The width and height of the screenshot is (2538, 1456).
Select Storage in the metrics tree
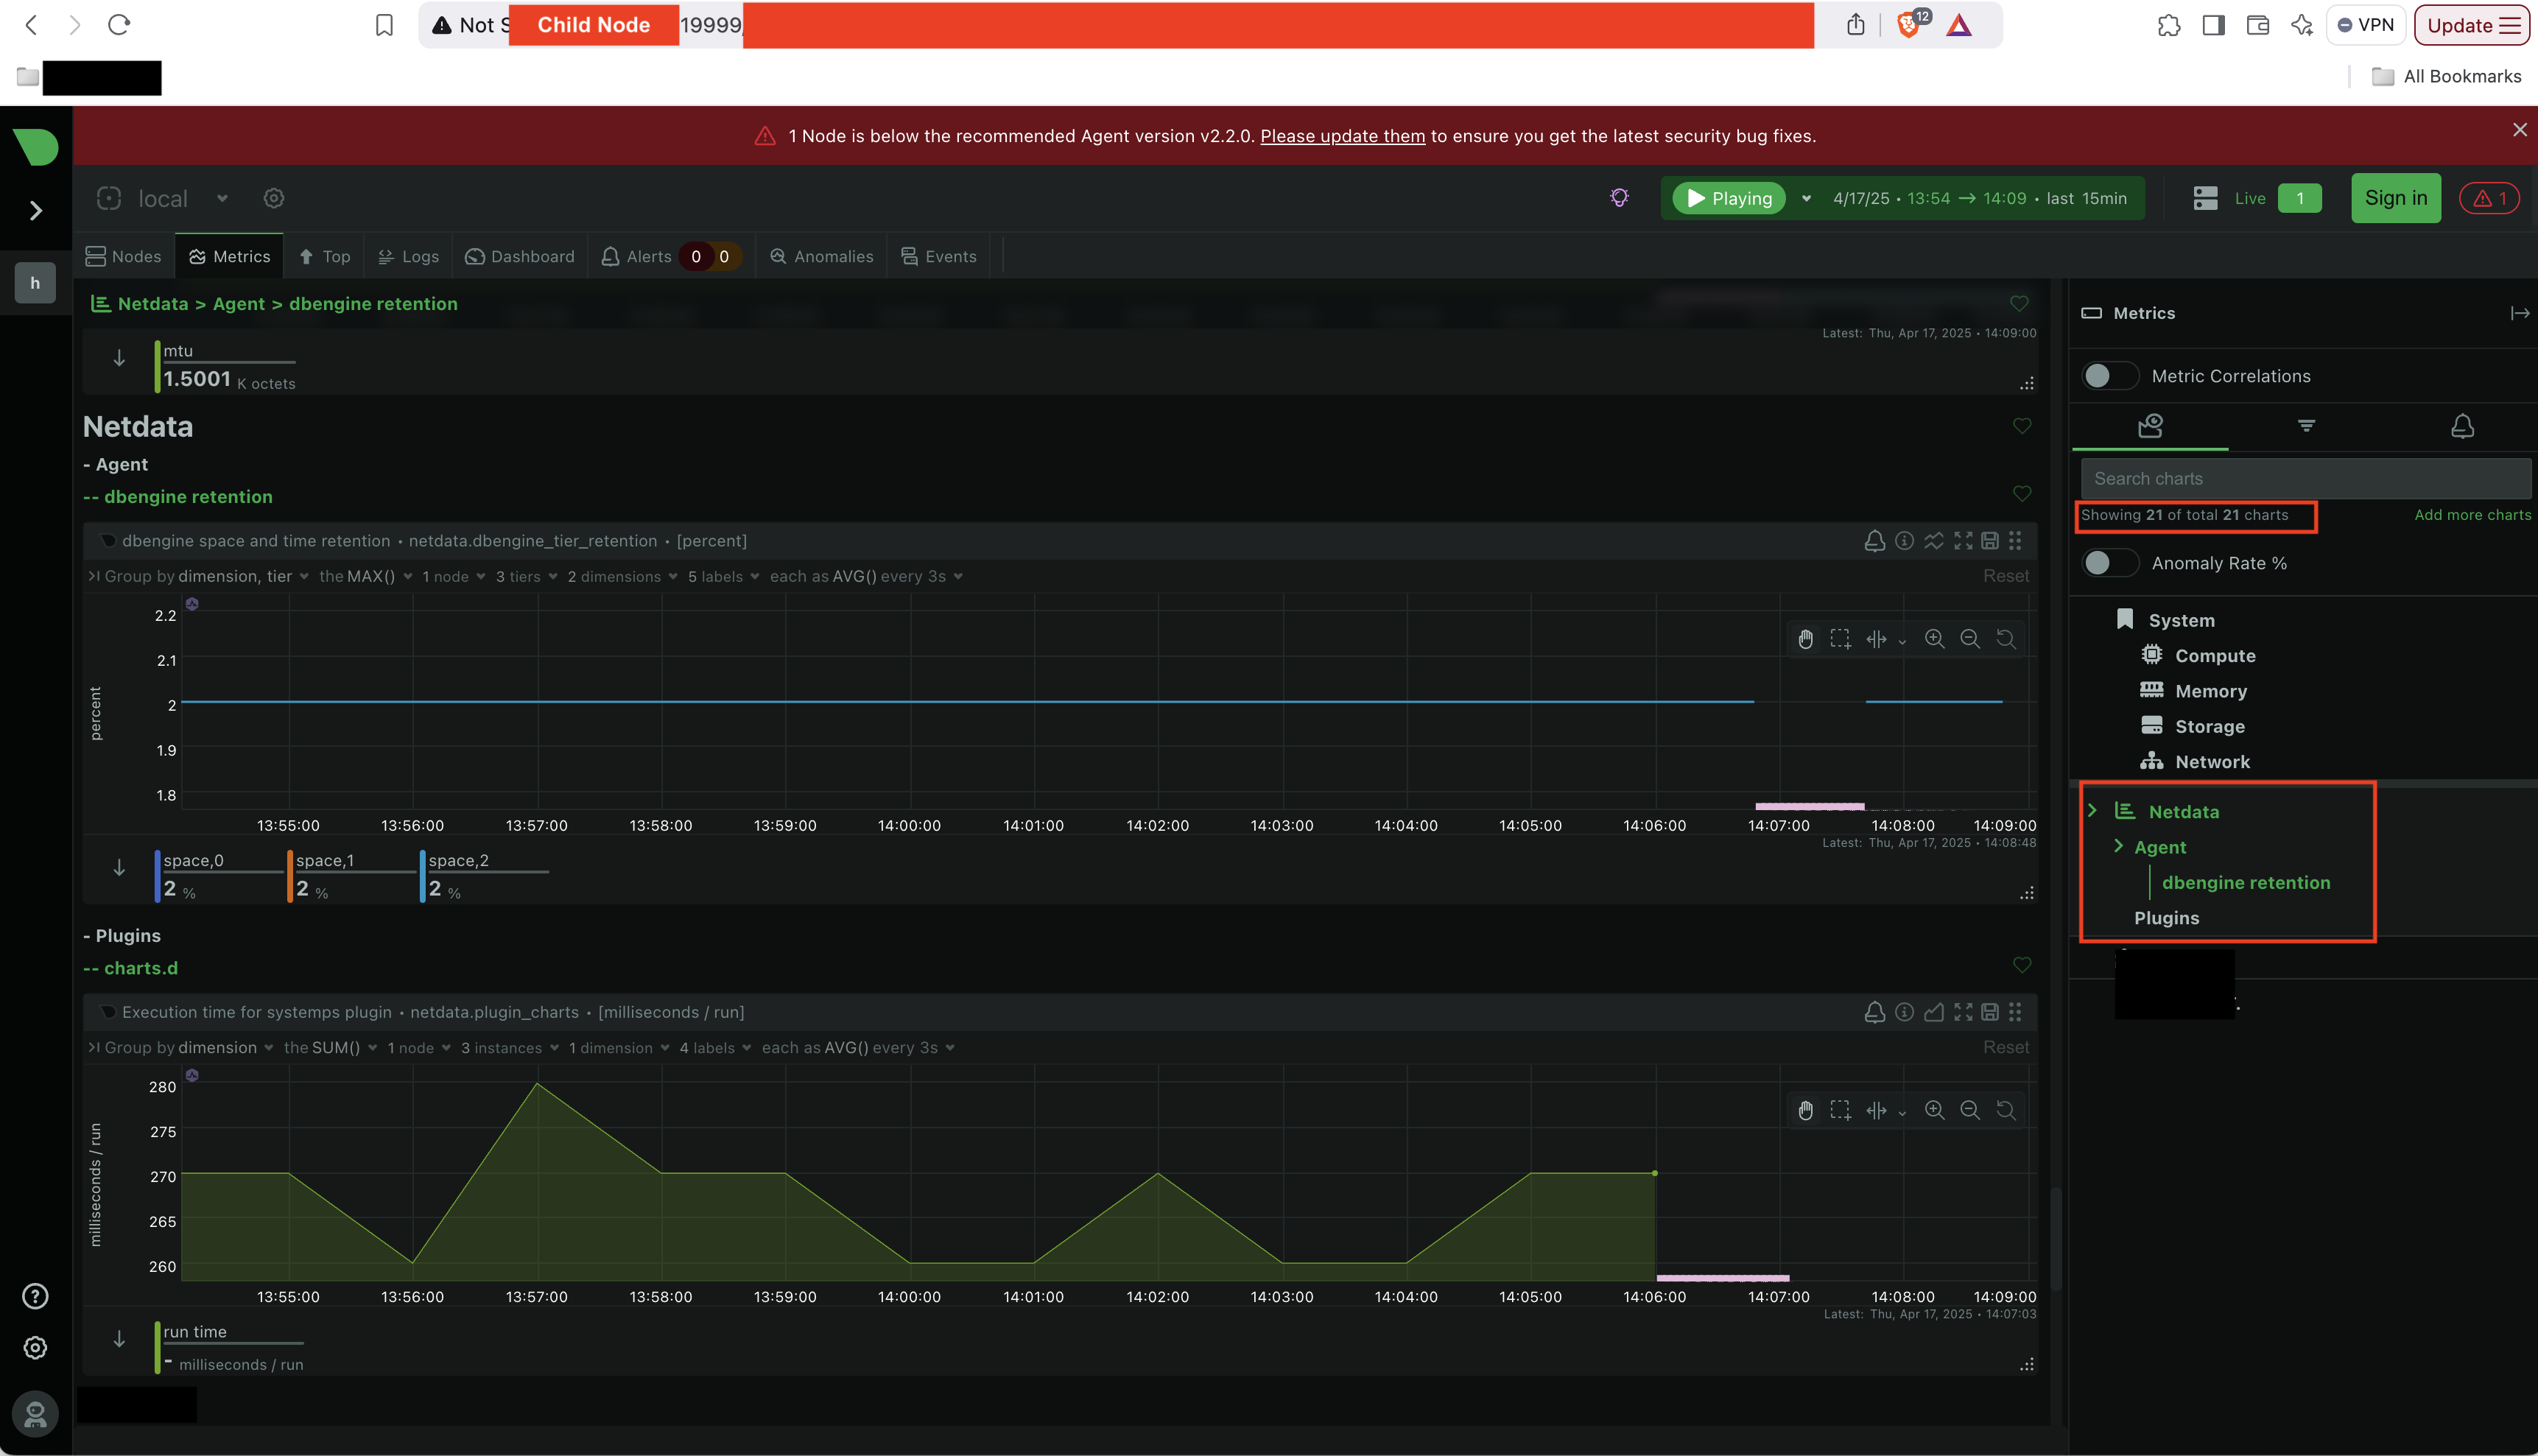pyautogui.click(x=2209, y=726)
